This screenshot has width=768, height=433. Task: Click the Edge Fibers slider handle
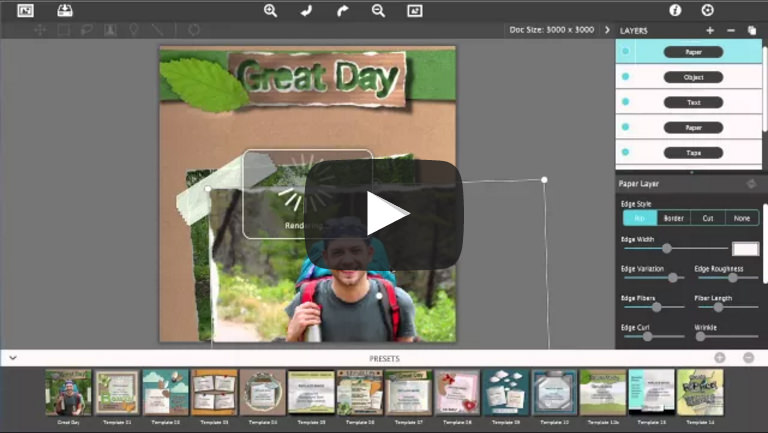click(656, 307)
